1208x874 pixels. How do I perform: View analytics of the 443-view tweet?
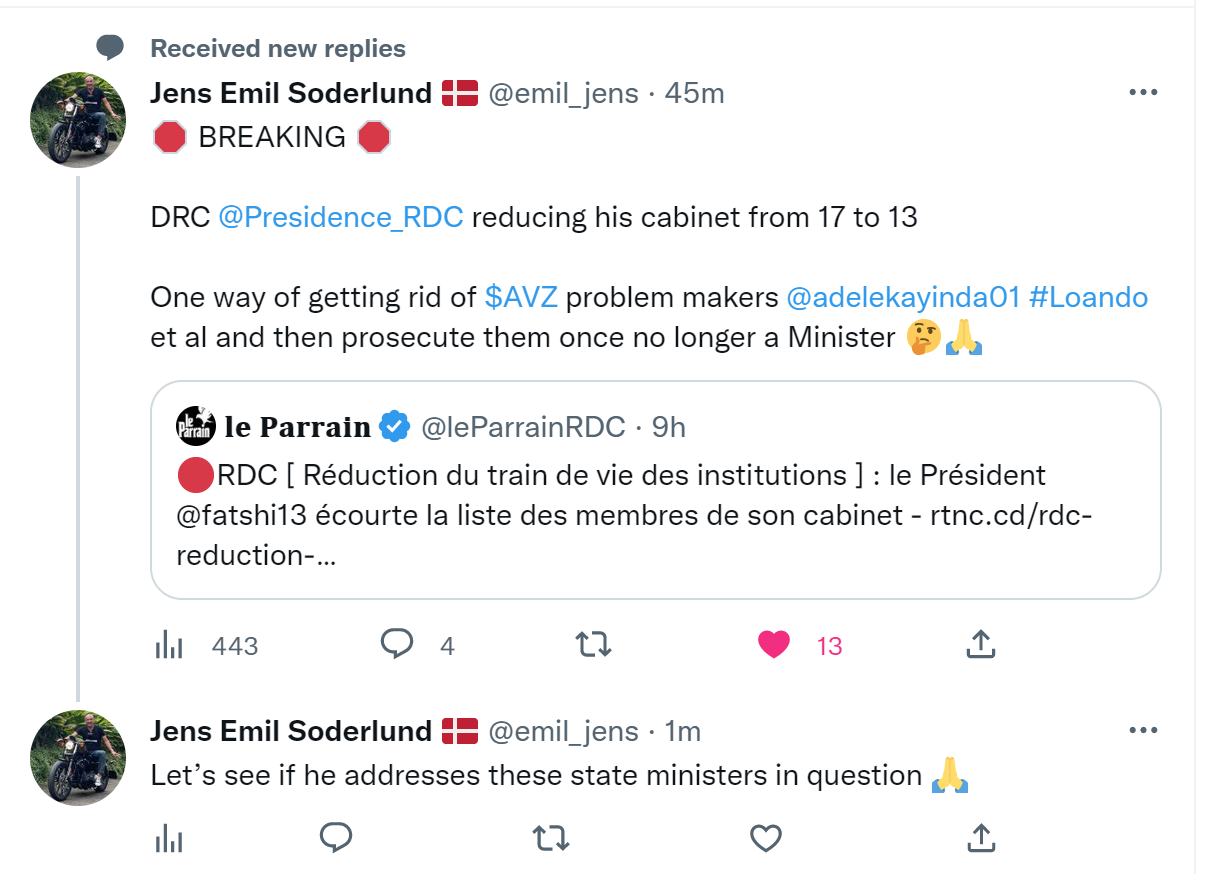[169, 646]
